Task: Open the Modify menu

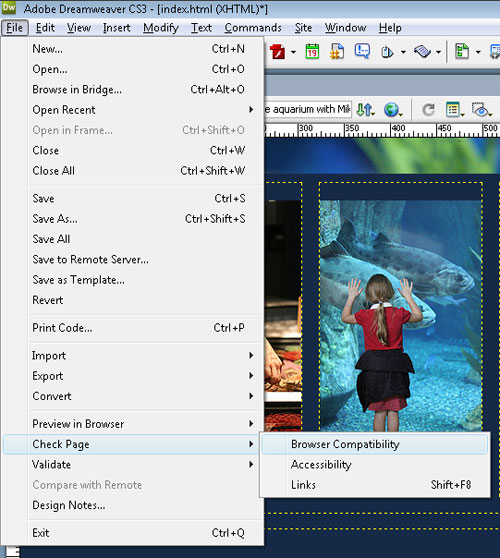Action: click(x=161, y=28)
